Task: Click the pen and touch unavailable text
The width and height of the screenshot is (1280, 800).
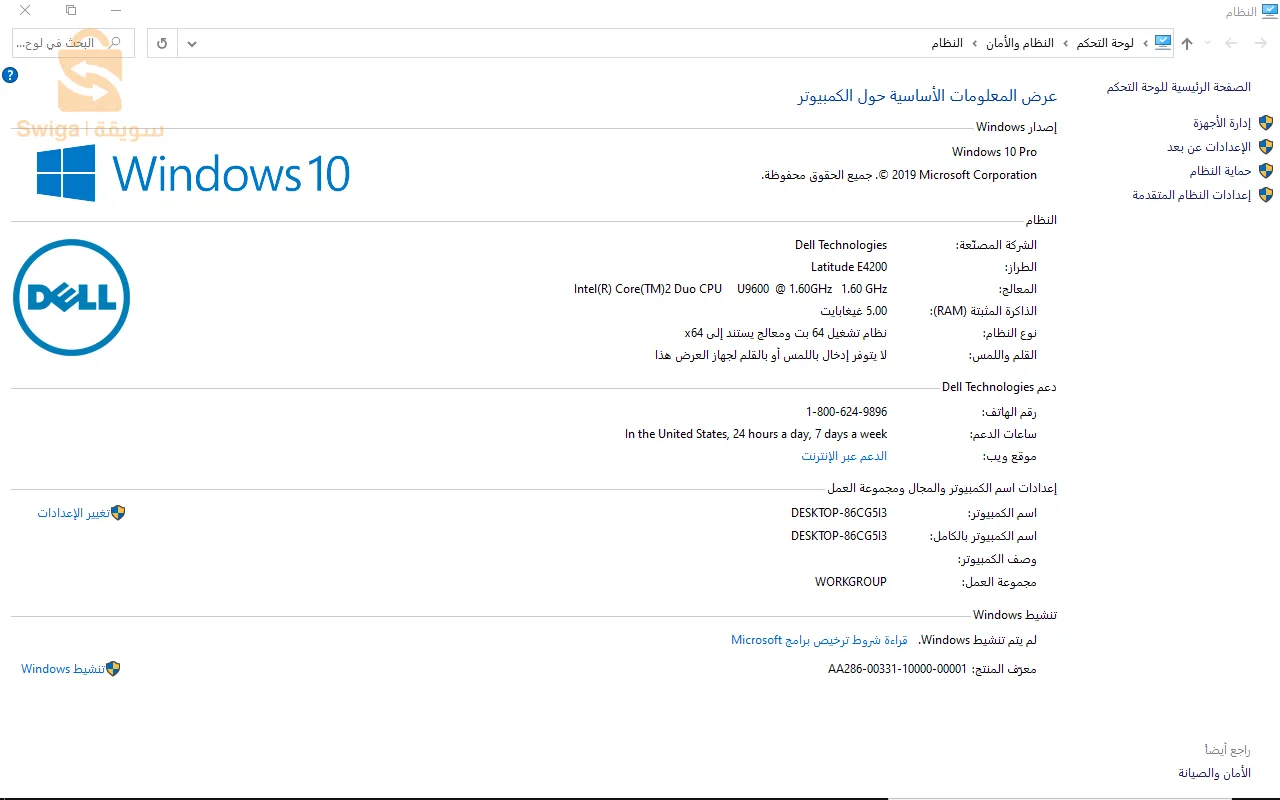Action: [x=771, y=355]
